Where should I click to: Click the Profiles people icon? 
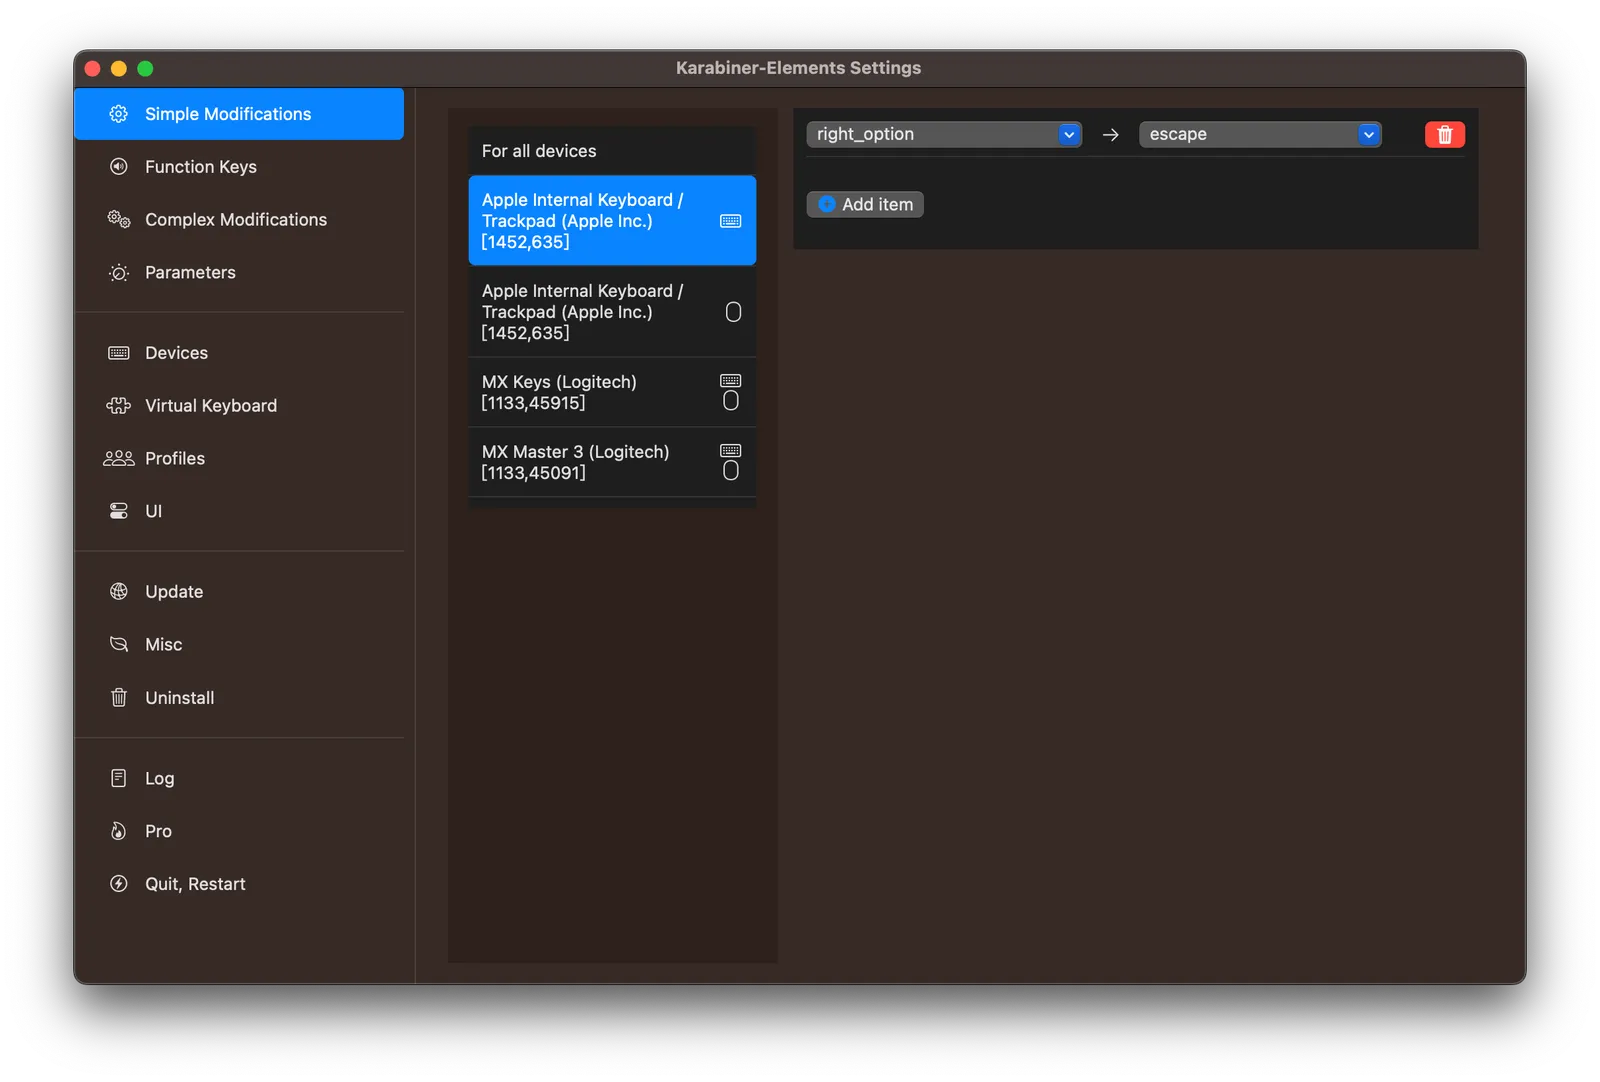tap(119, 459)
